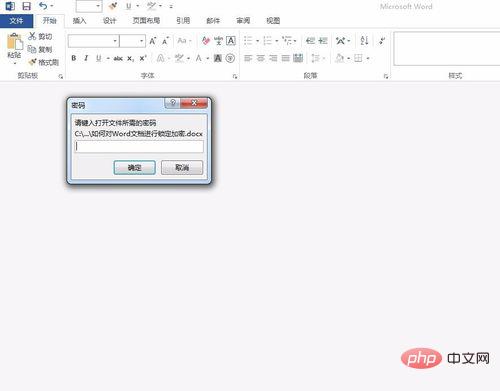
Task: Click the Justify alignment icon
Action: [x=285, y=58]
